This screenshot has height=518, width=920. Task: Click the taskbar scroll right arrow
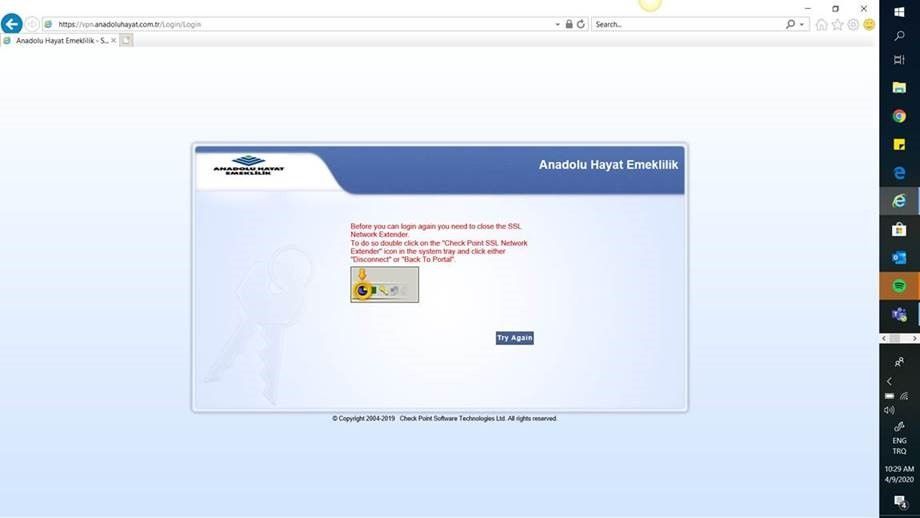pyautogui.click(x=915, y=338)
